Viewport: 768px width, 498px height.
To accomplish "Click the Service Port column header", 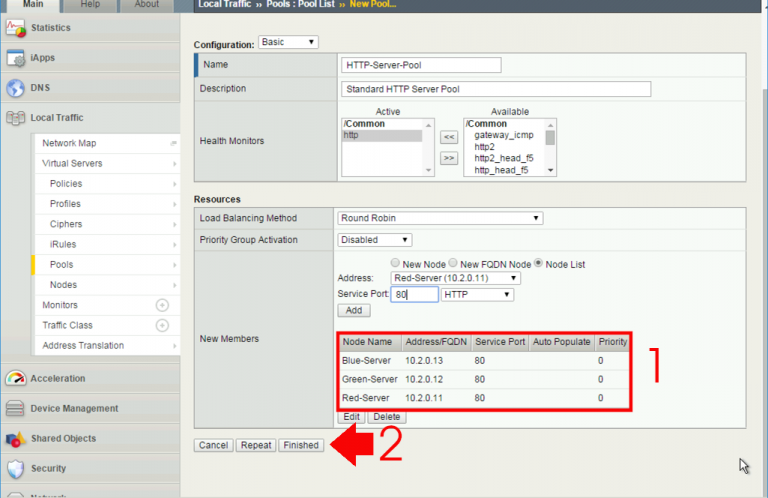I will 500,342.
